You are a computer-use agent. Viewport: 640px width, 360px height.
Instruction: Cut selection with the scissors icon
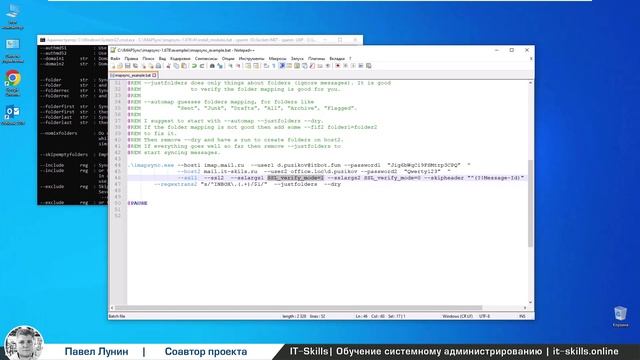coord(168,66)
